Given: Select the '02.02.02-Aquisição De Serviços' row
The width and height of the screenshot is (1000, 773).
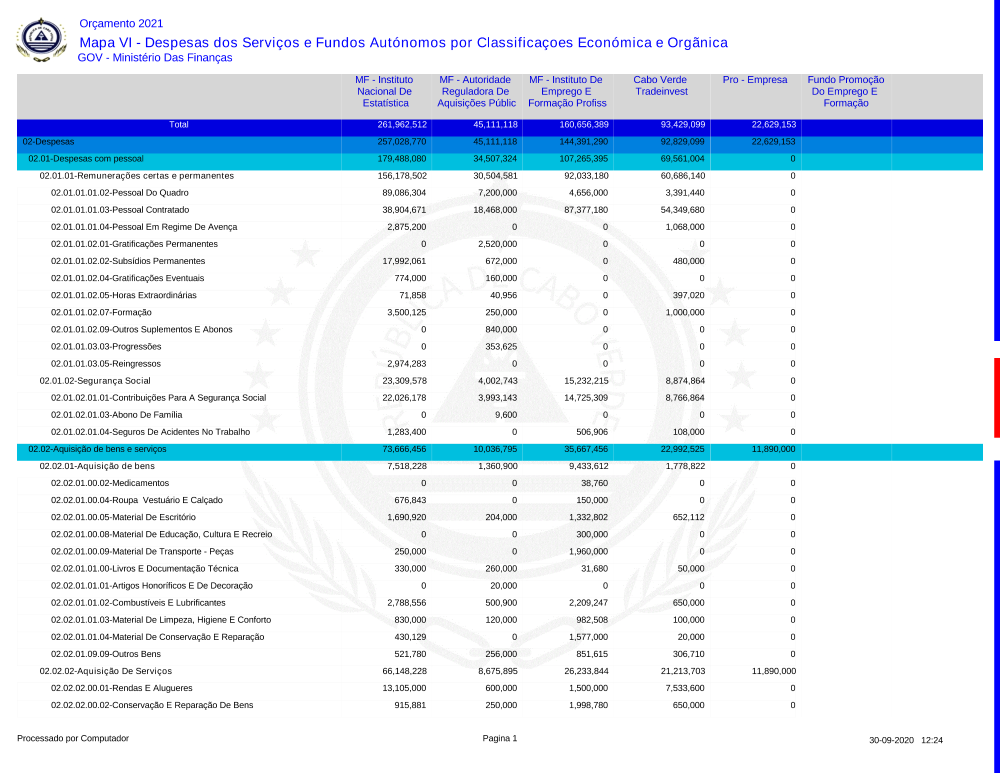Looking at the screenshot, I should 105,671.
